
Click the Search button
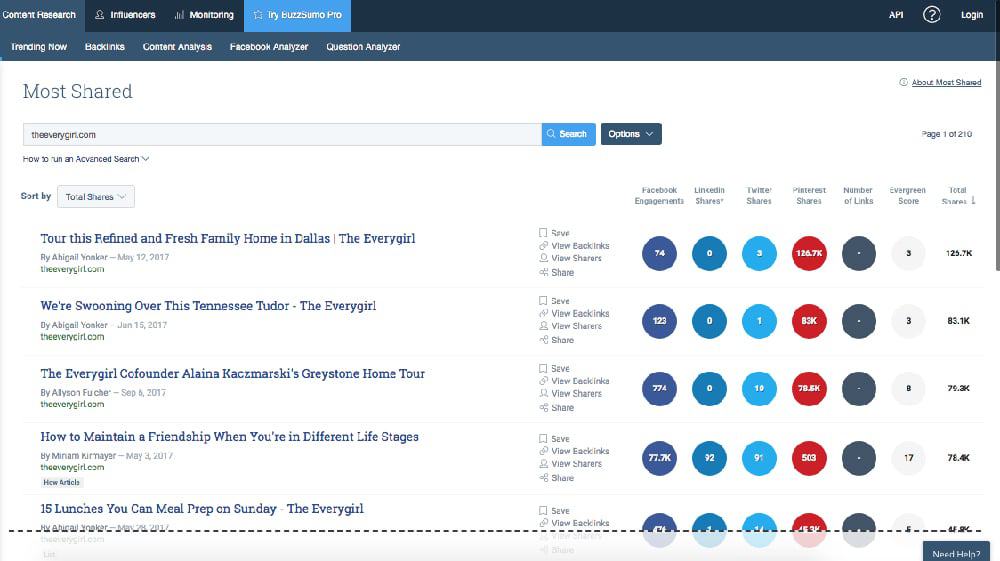coord(568,134)
